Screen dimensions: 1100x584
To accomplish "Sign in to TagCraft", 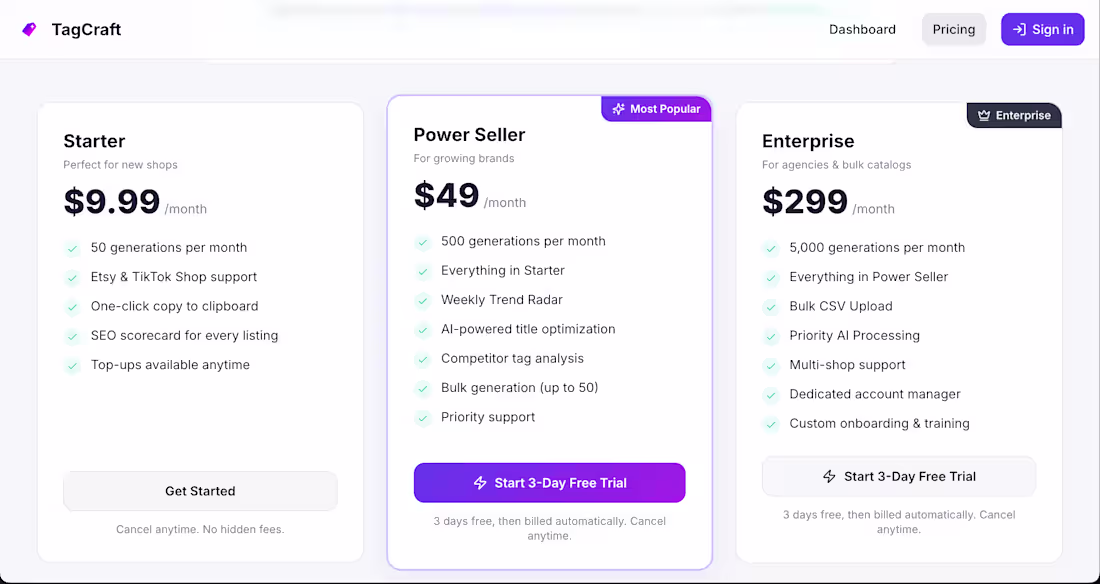I will click(1042, 29).
